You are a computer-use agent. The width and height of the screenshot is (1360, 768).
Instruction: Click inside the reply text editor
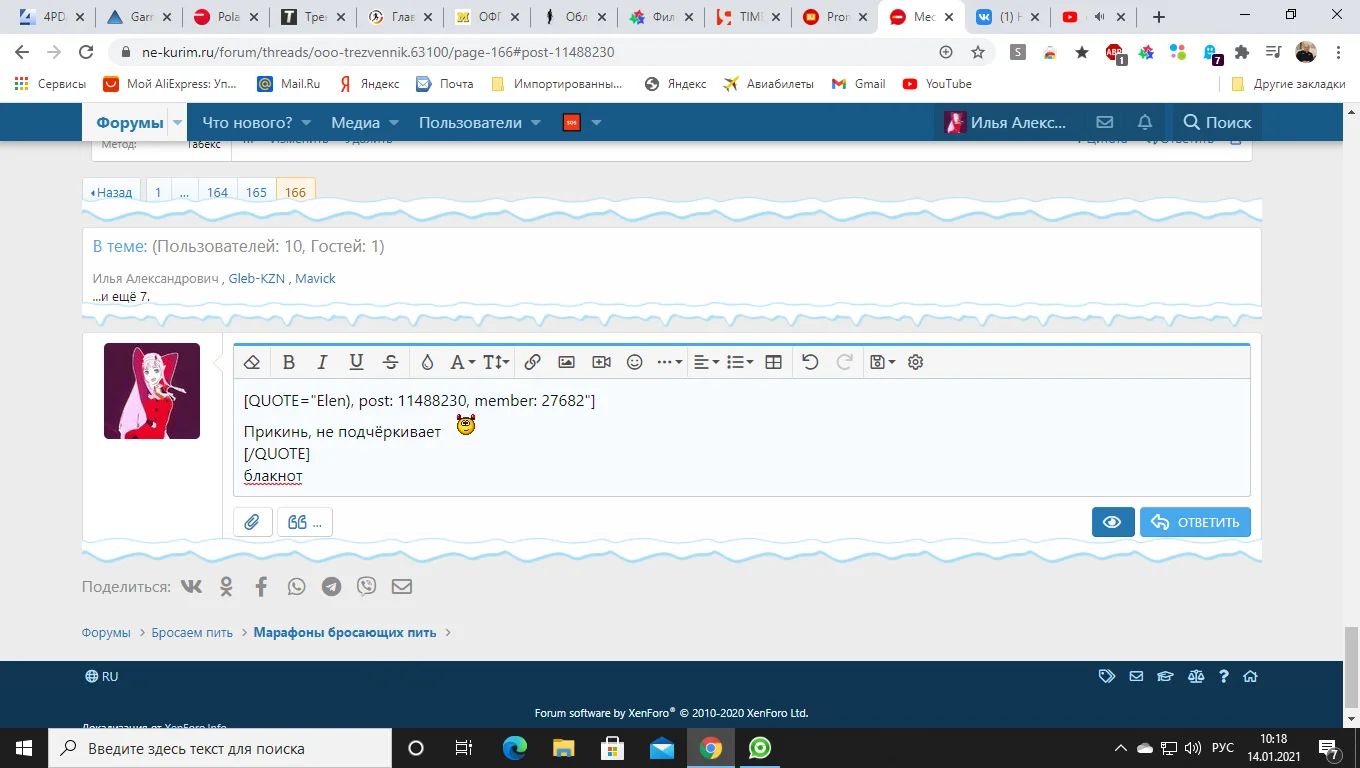click(742, 437)
